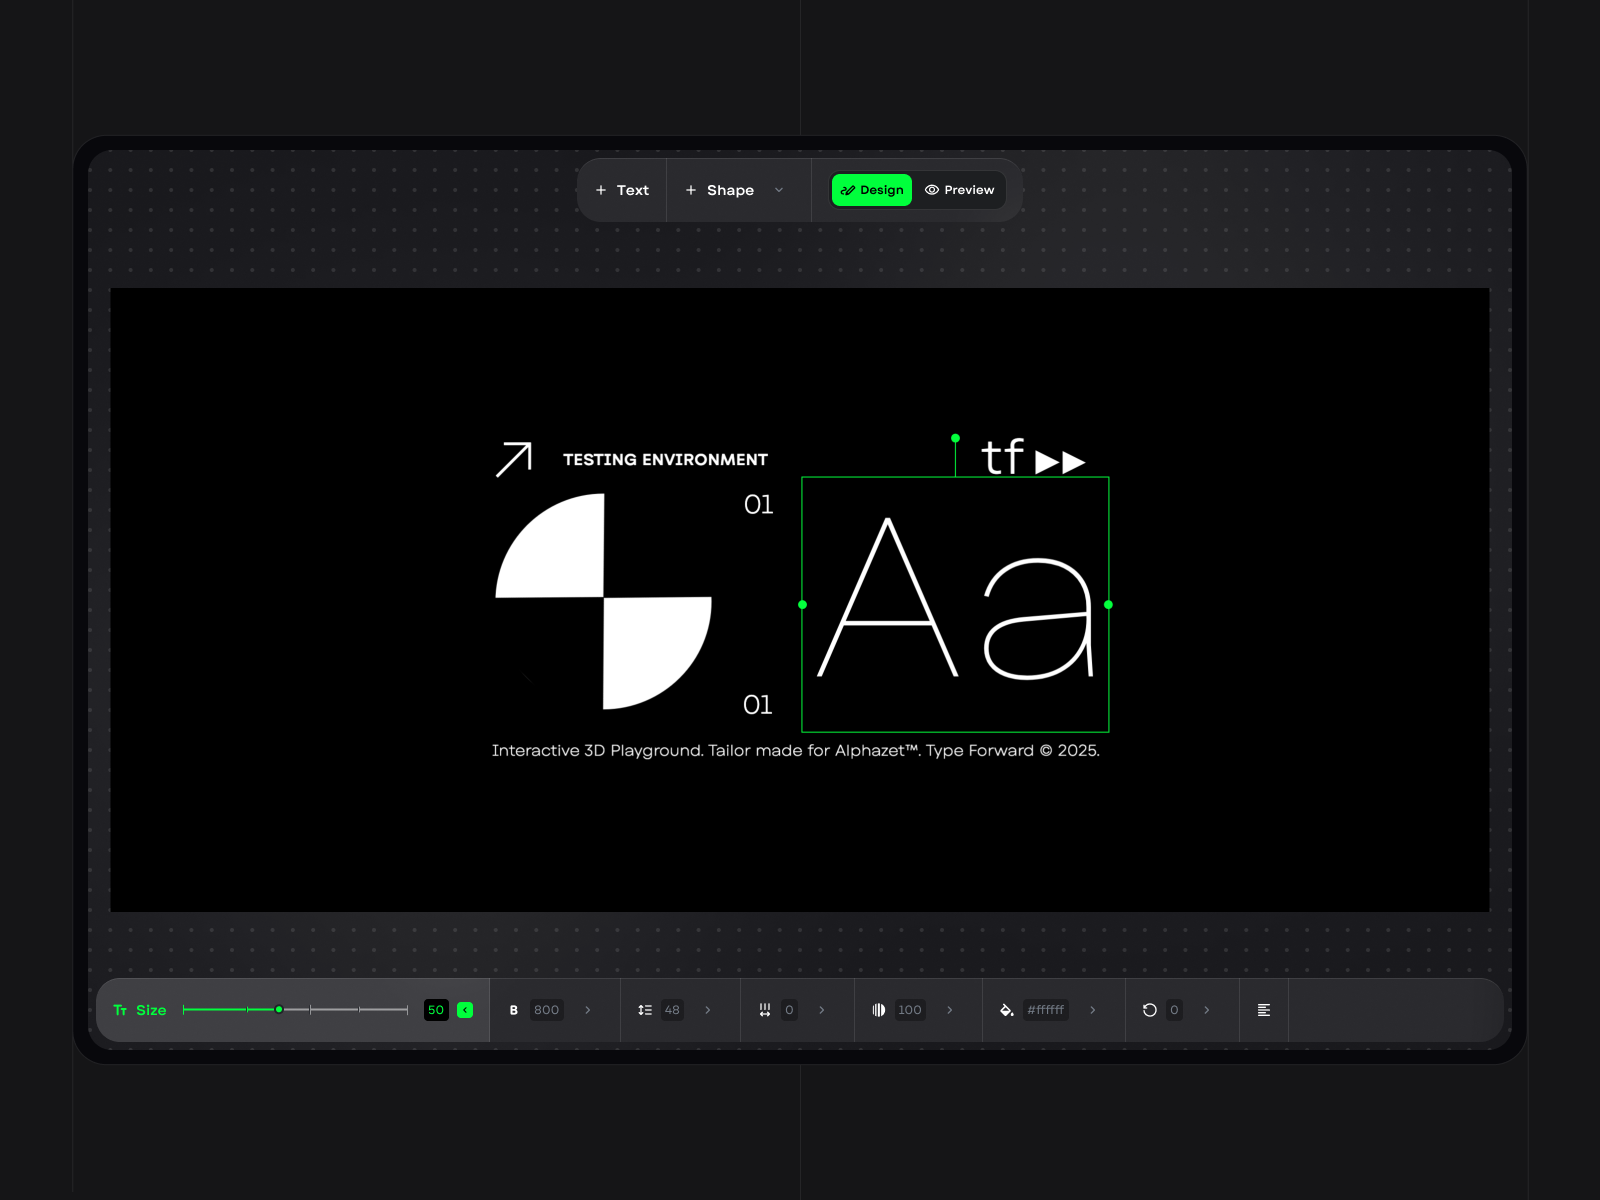Expand the fill color options

coord(1093,1010)
